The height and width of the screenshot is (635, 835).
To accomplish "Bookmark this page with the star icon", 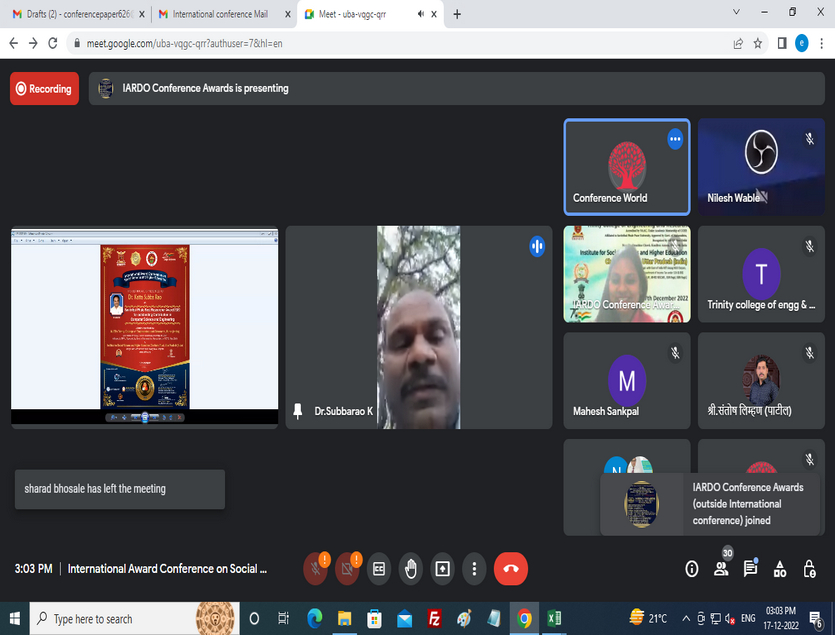I will 757,44.
